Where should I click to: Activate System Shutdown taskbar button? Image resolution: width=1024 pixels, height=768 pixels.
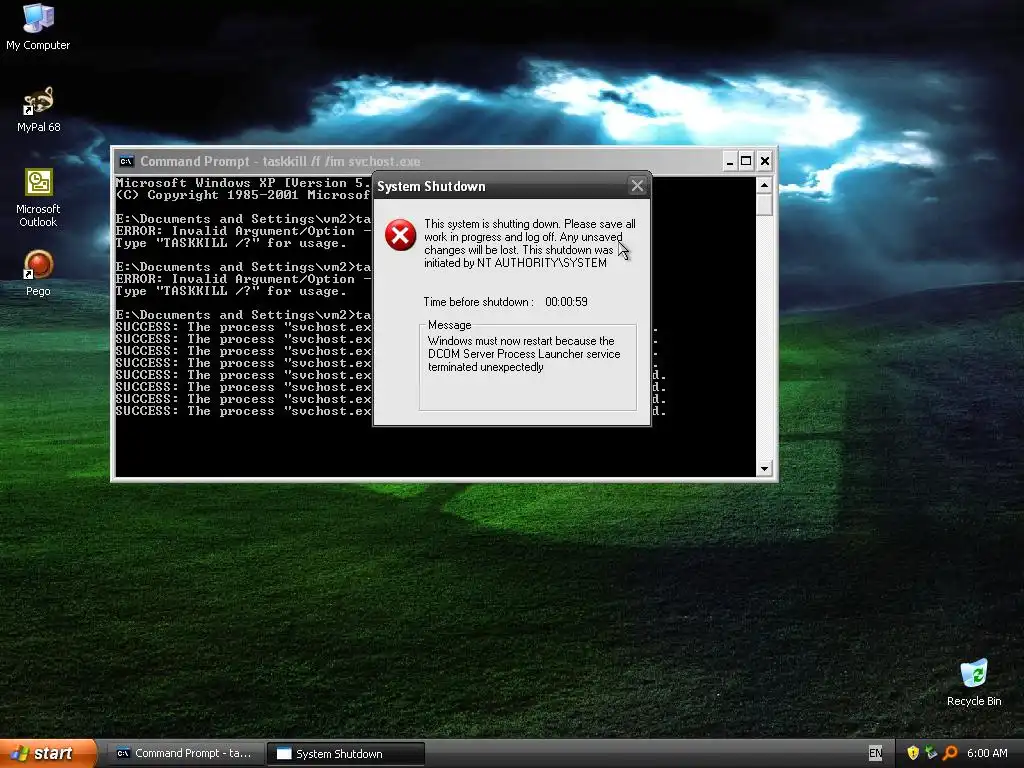(345, 753)
